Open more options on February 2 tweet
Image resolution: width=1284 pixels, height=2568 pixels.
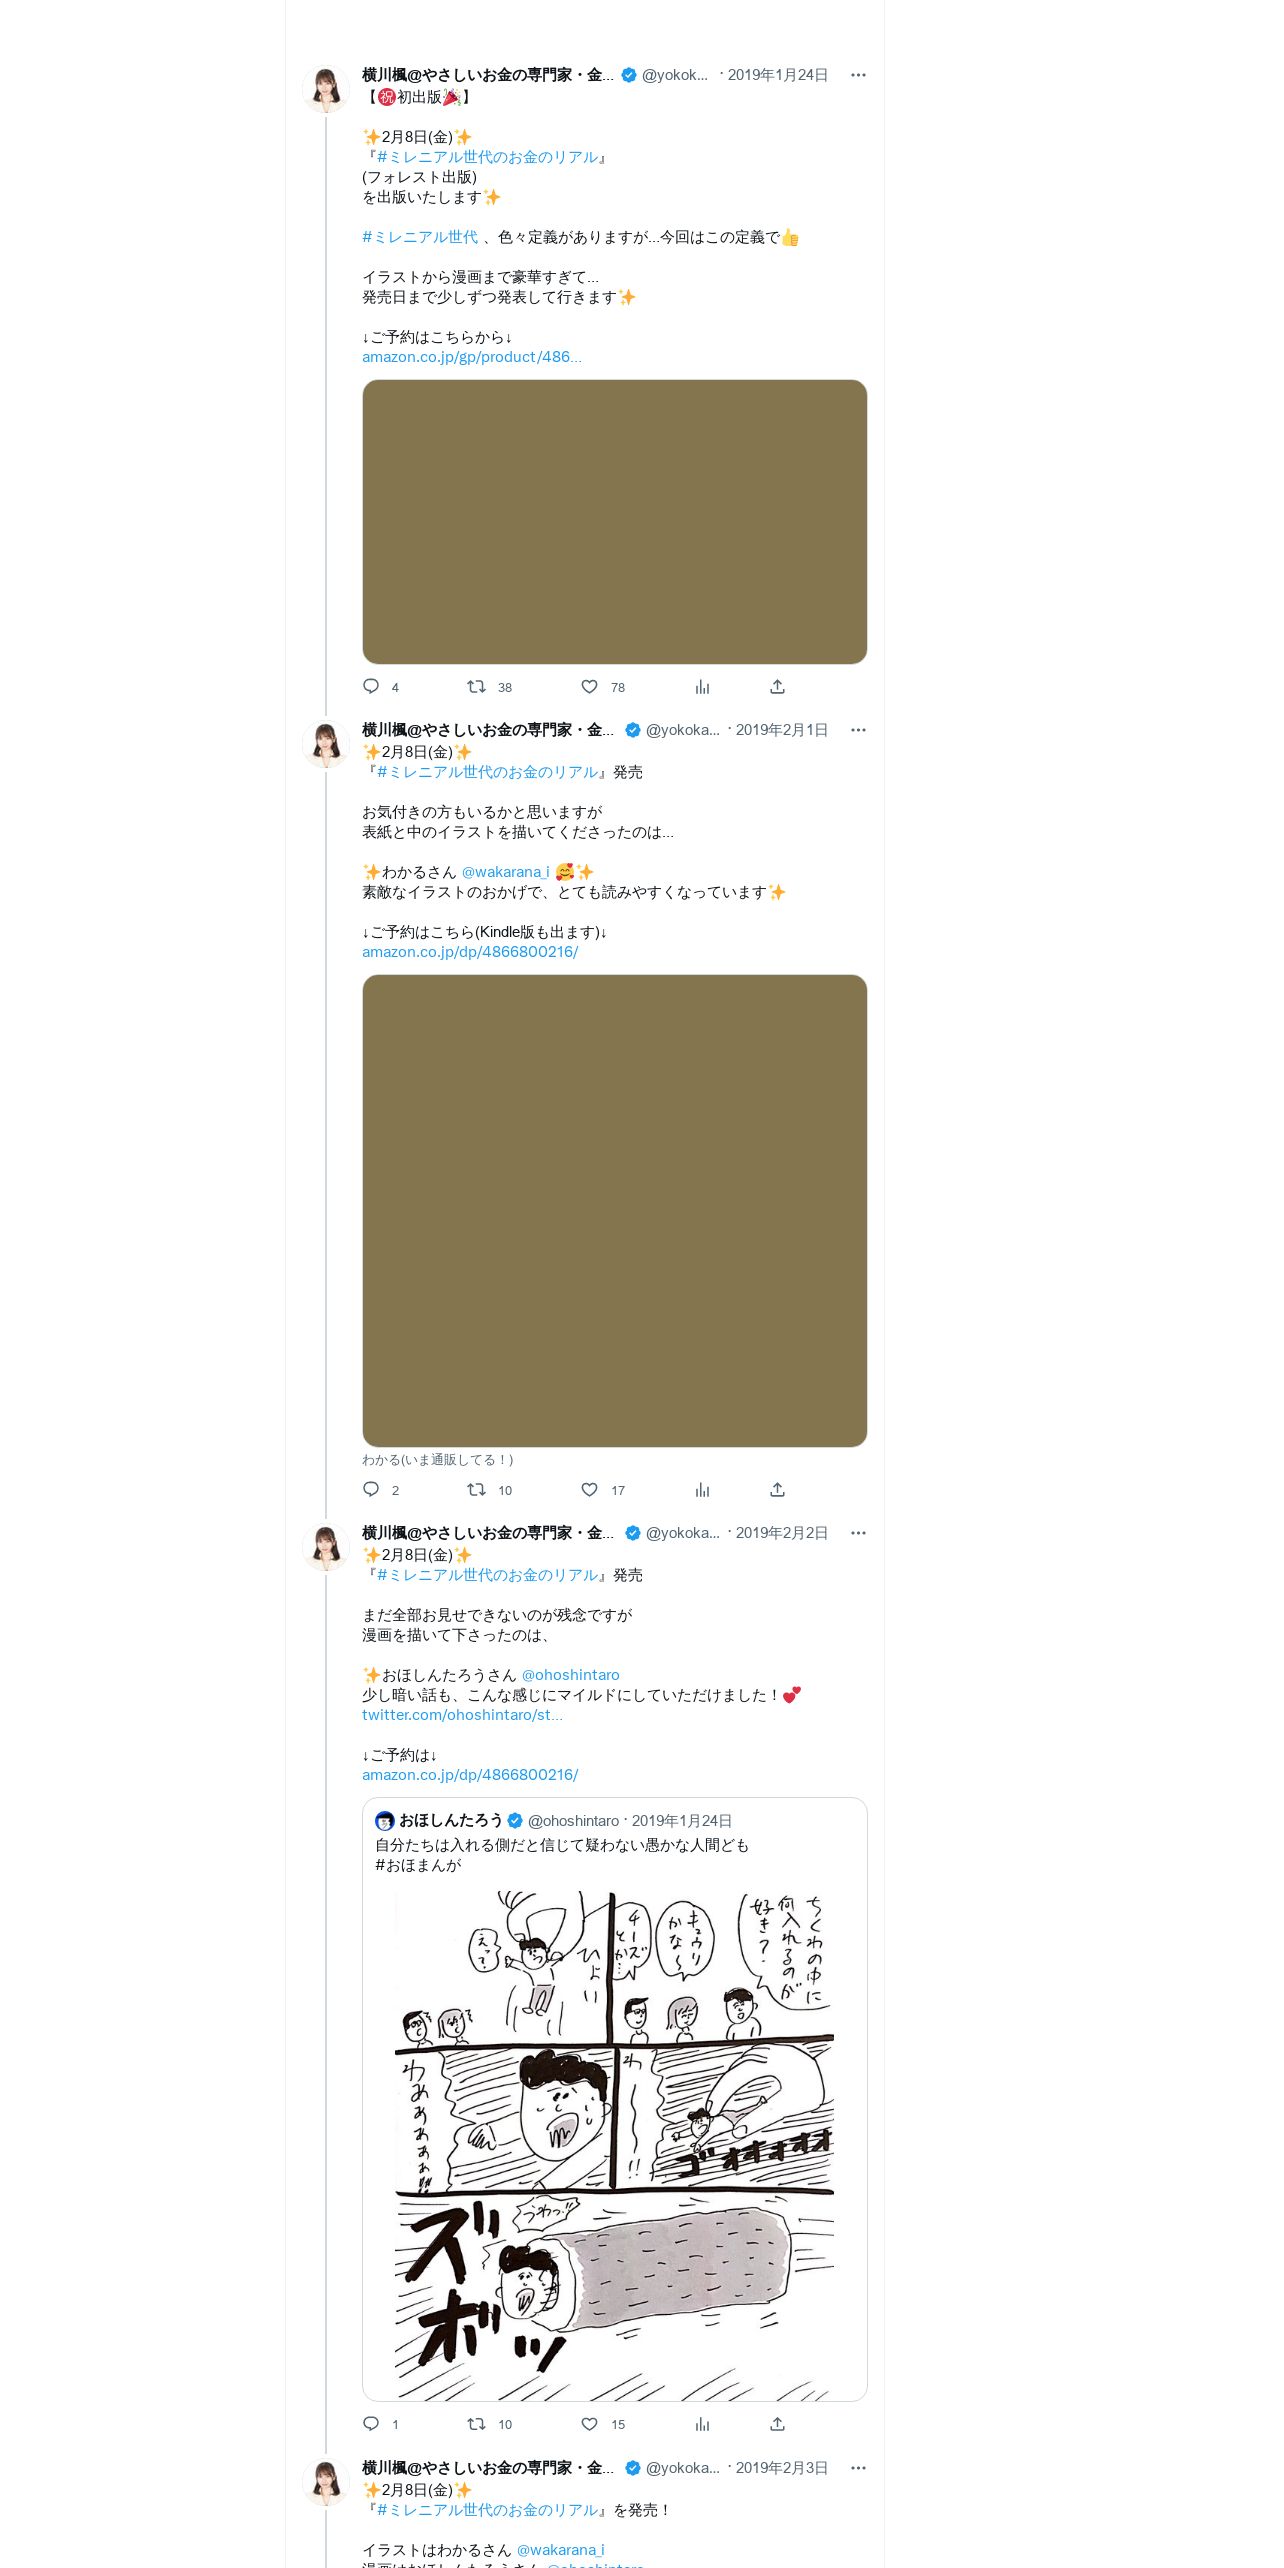coord(858,1533)
